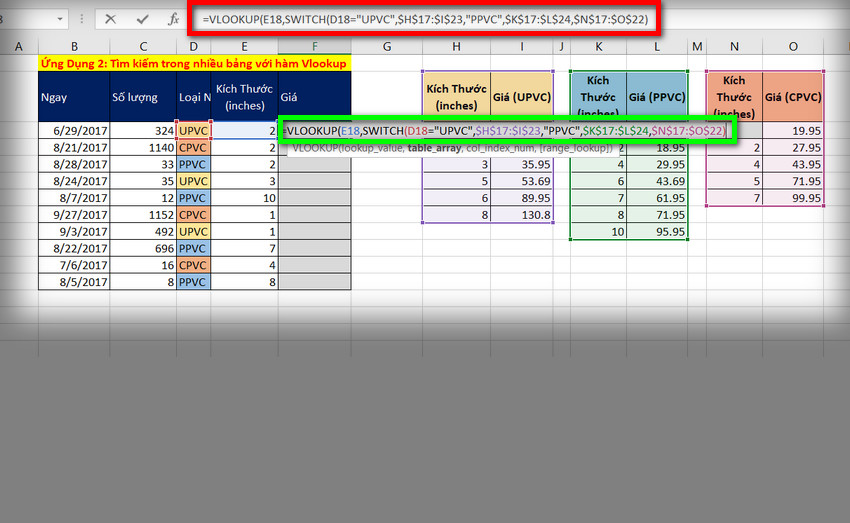The height and width of the screenshot is (523, 850).
Task: Click the yellow title cell Ứng Dụng 2
Action: click(195, 63)
